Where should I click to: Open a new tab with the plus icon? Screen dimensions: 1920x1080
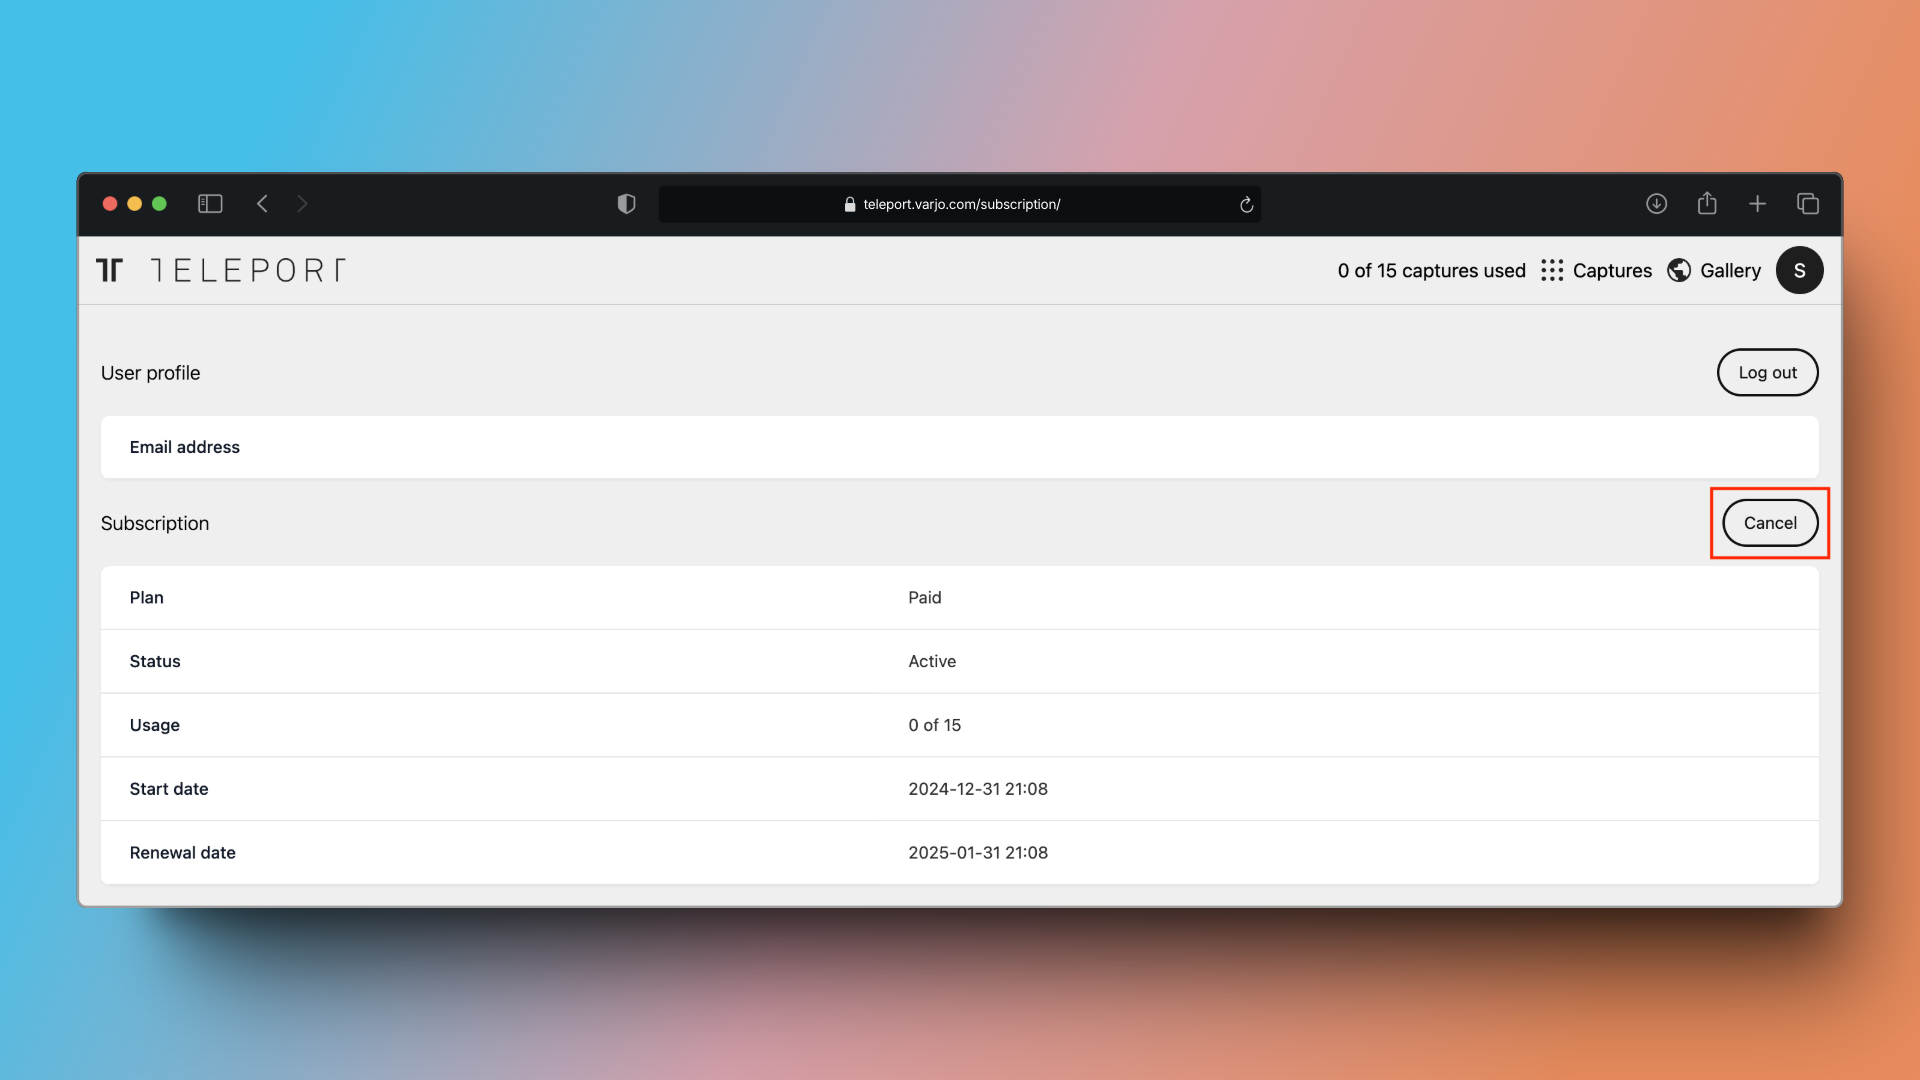(1757, 204)
